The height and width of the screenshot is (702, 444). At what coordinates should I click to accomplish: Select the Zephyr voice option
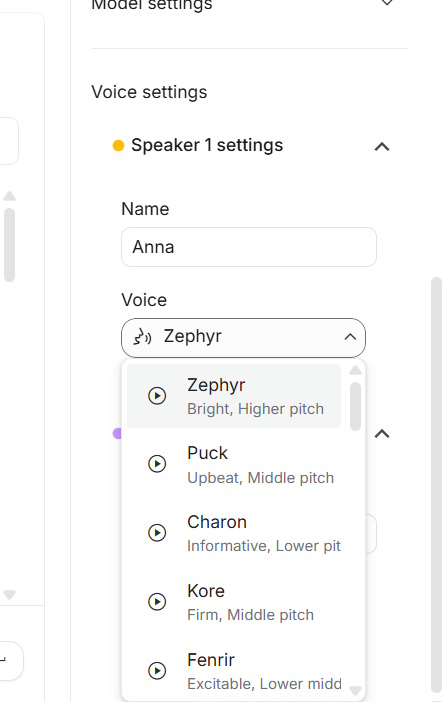tap(234, 396)
